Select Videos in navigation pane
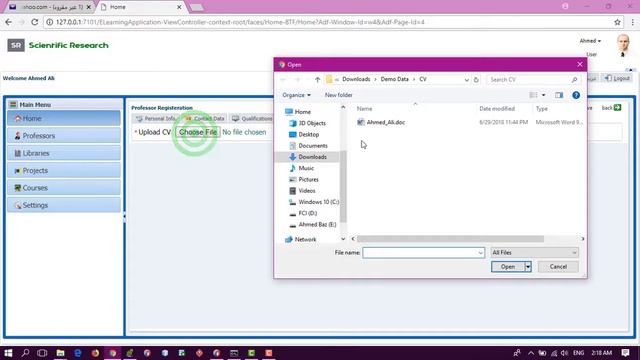The width and height of the screenshot is (640, 360). 307,191
